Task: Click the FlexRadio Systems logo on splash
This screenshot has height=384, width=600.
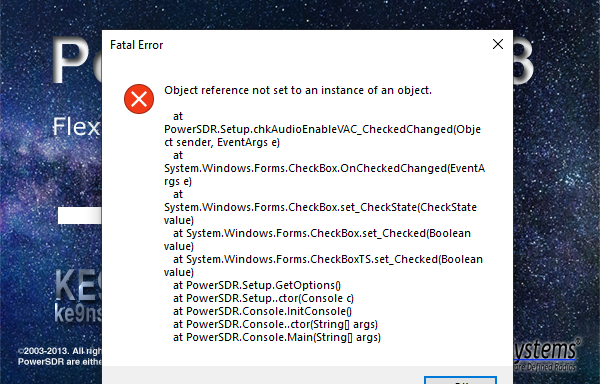Action: [545, 355]
